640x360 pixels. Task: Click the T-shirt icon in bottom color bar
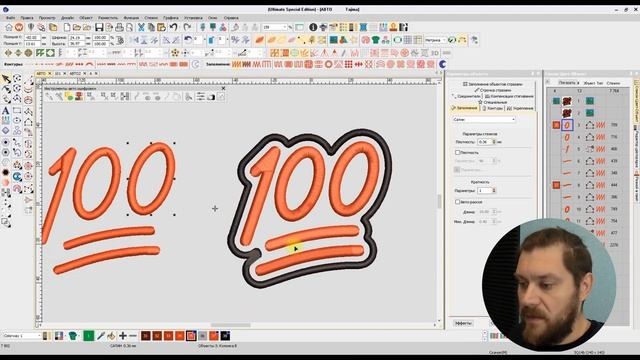pos(73,336)
